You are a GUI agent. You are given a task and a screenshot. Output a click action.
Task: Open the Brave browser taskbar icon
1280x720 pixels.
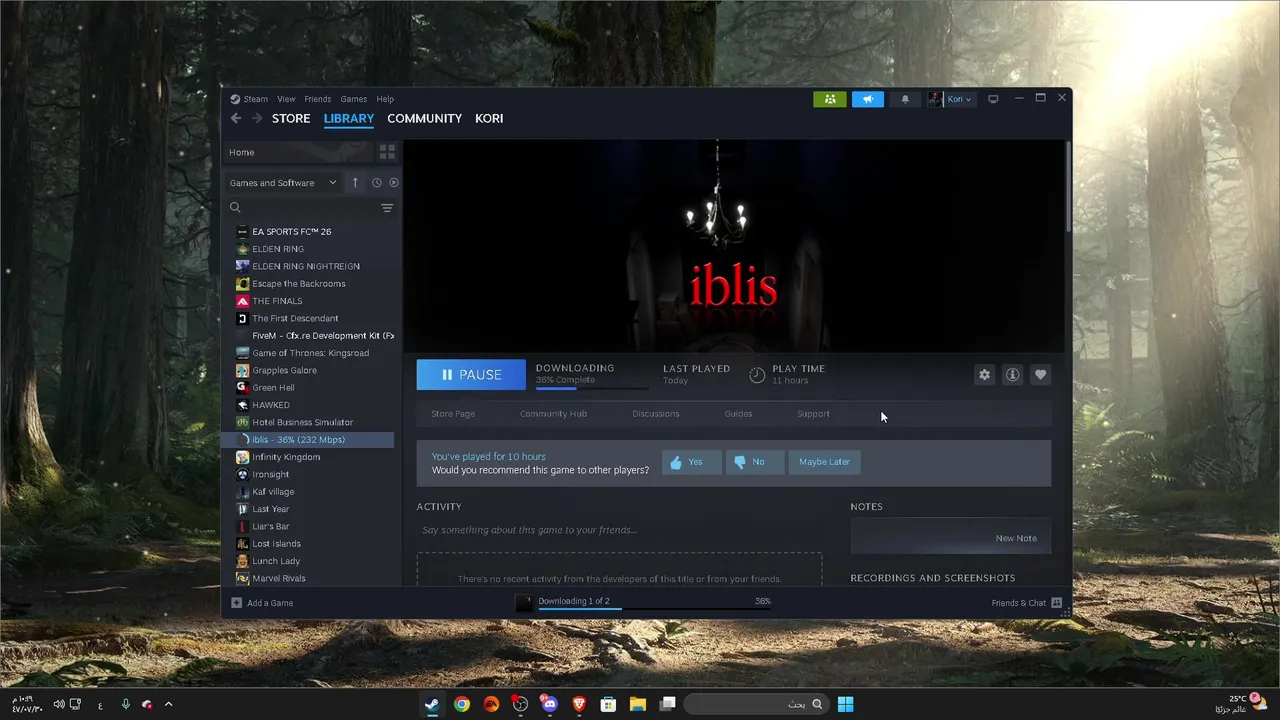579,704
